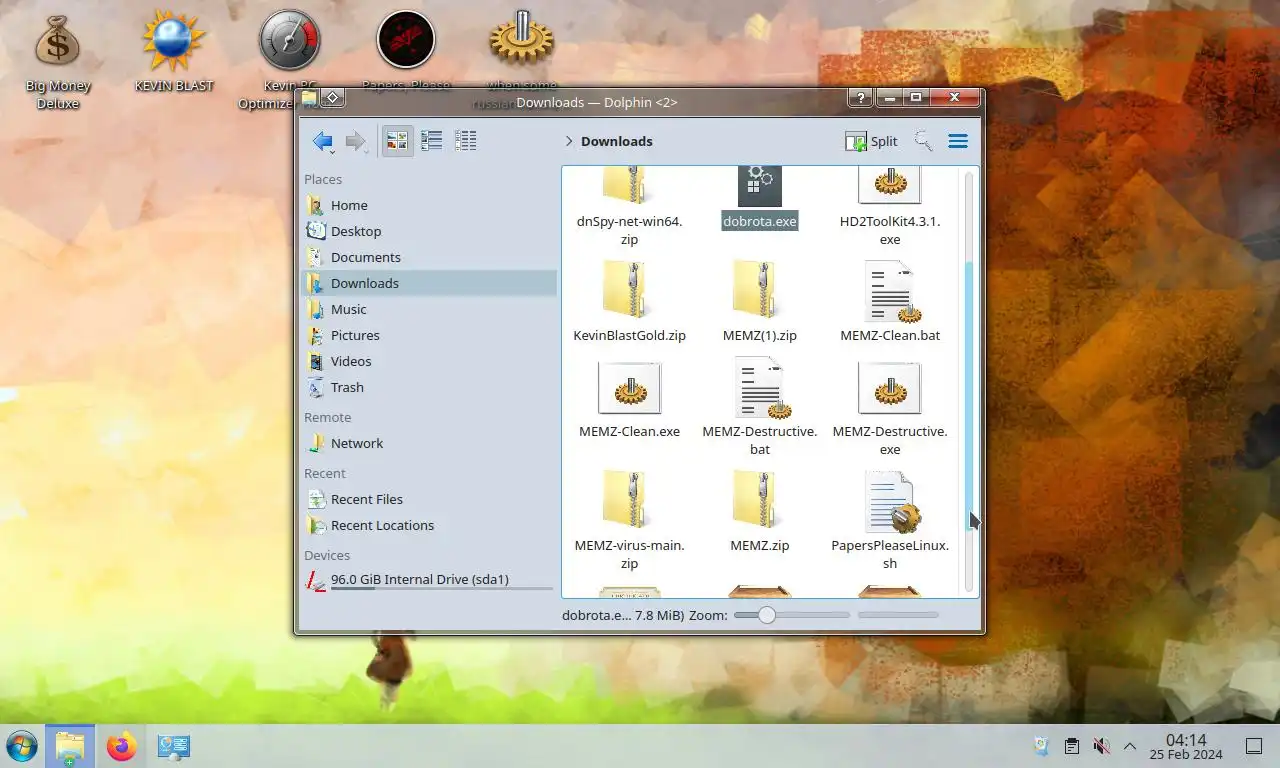Open Home in Places panel
Image resolution: width=1280 pixels, height=768 pixels.
tap(429, 205)
